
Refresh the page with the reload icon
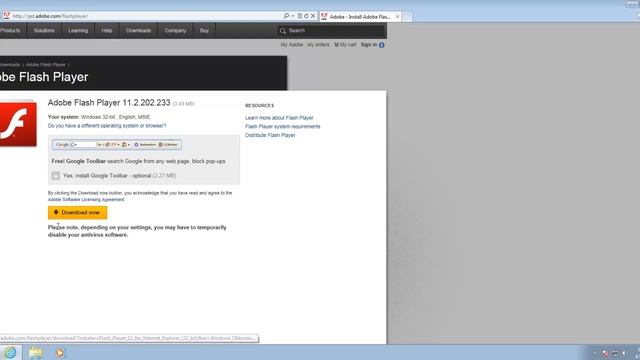click(x=306, y=16)
